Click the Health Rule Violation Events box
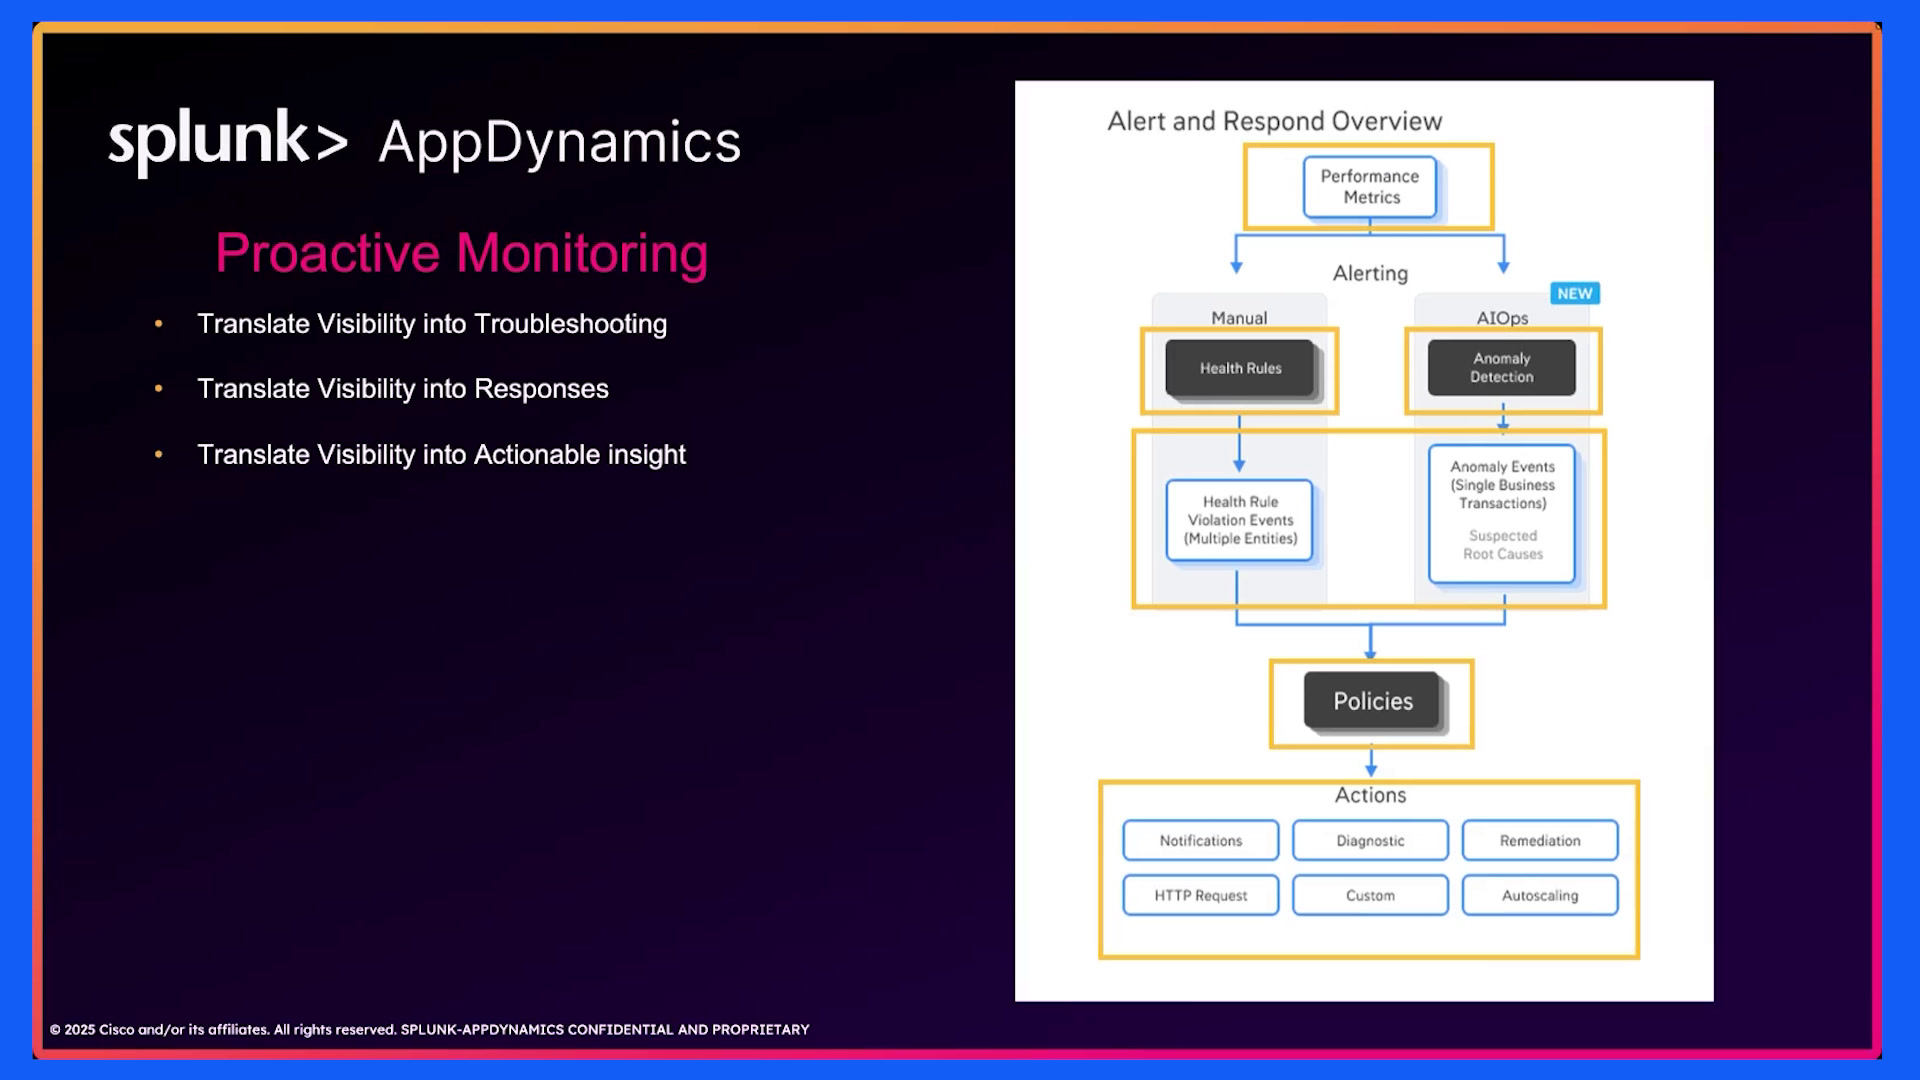Image resolution: width=1920 pixels, height=1080 pixels. point(1240,520)
